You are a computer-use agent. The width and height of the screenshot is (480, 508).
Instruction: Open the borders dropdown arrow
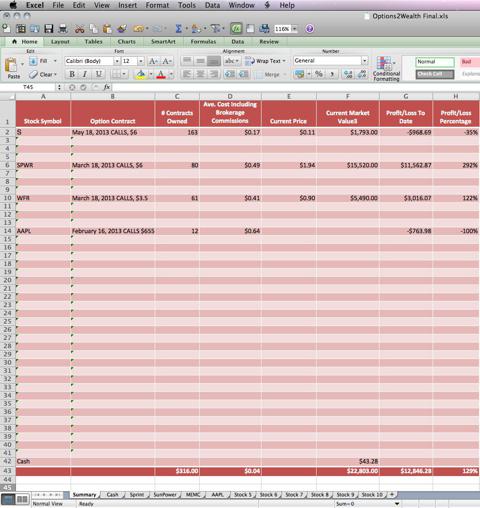tap(124, 74)
